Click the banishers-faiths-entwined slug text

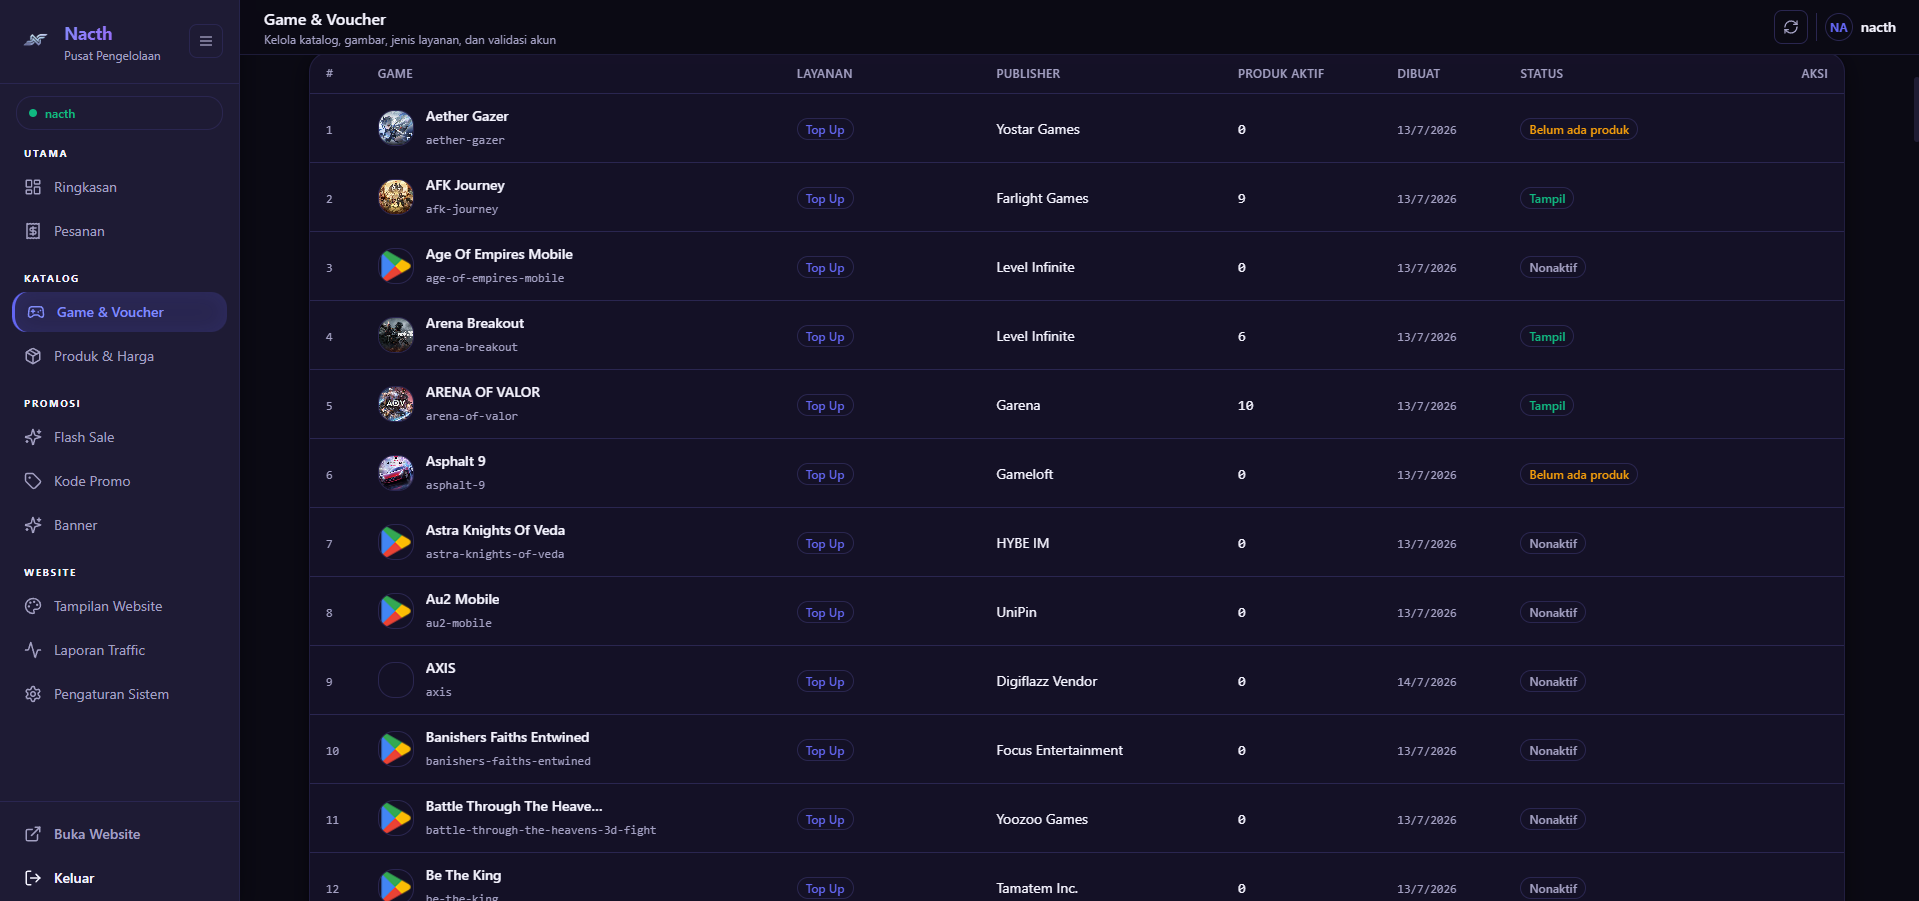[x=508, y=761]
